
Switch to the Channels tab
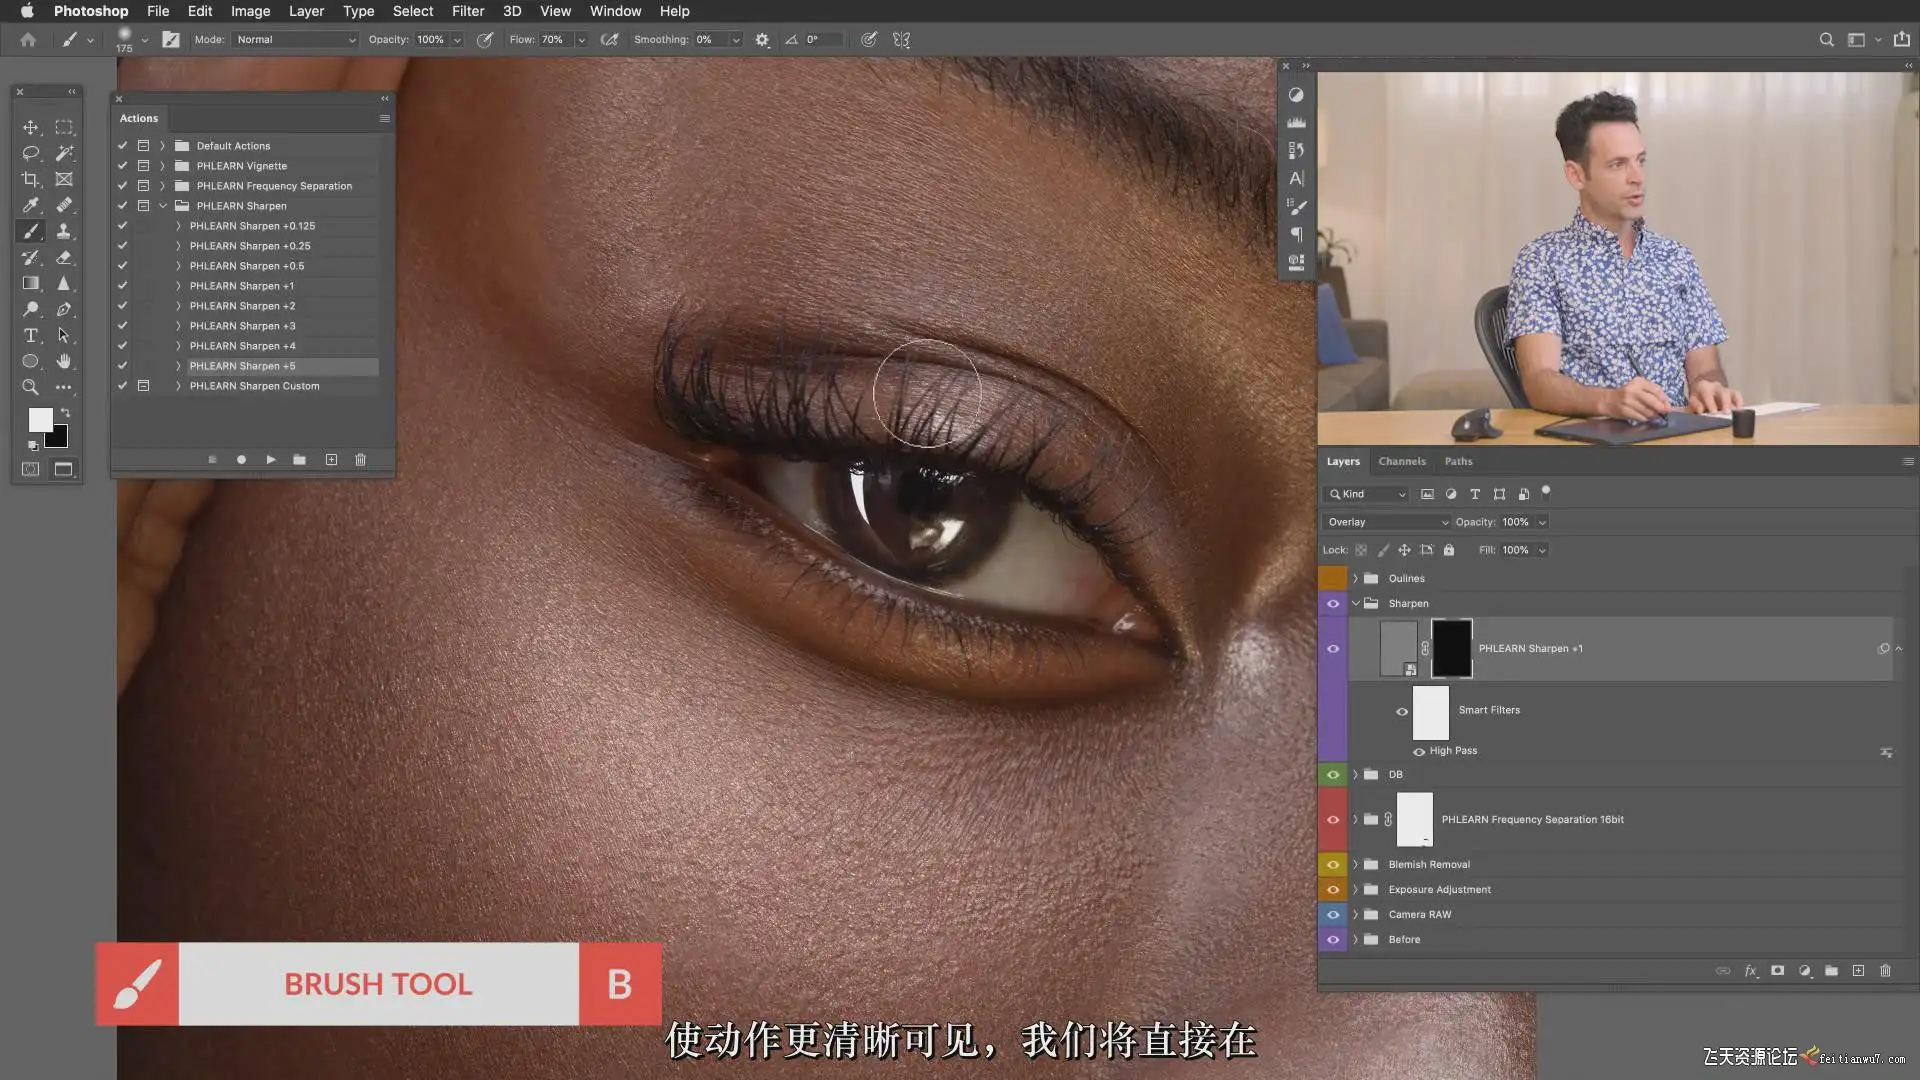click(x=1401, y=461)
